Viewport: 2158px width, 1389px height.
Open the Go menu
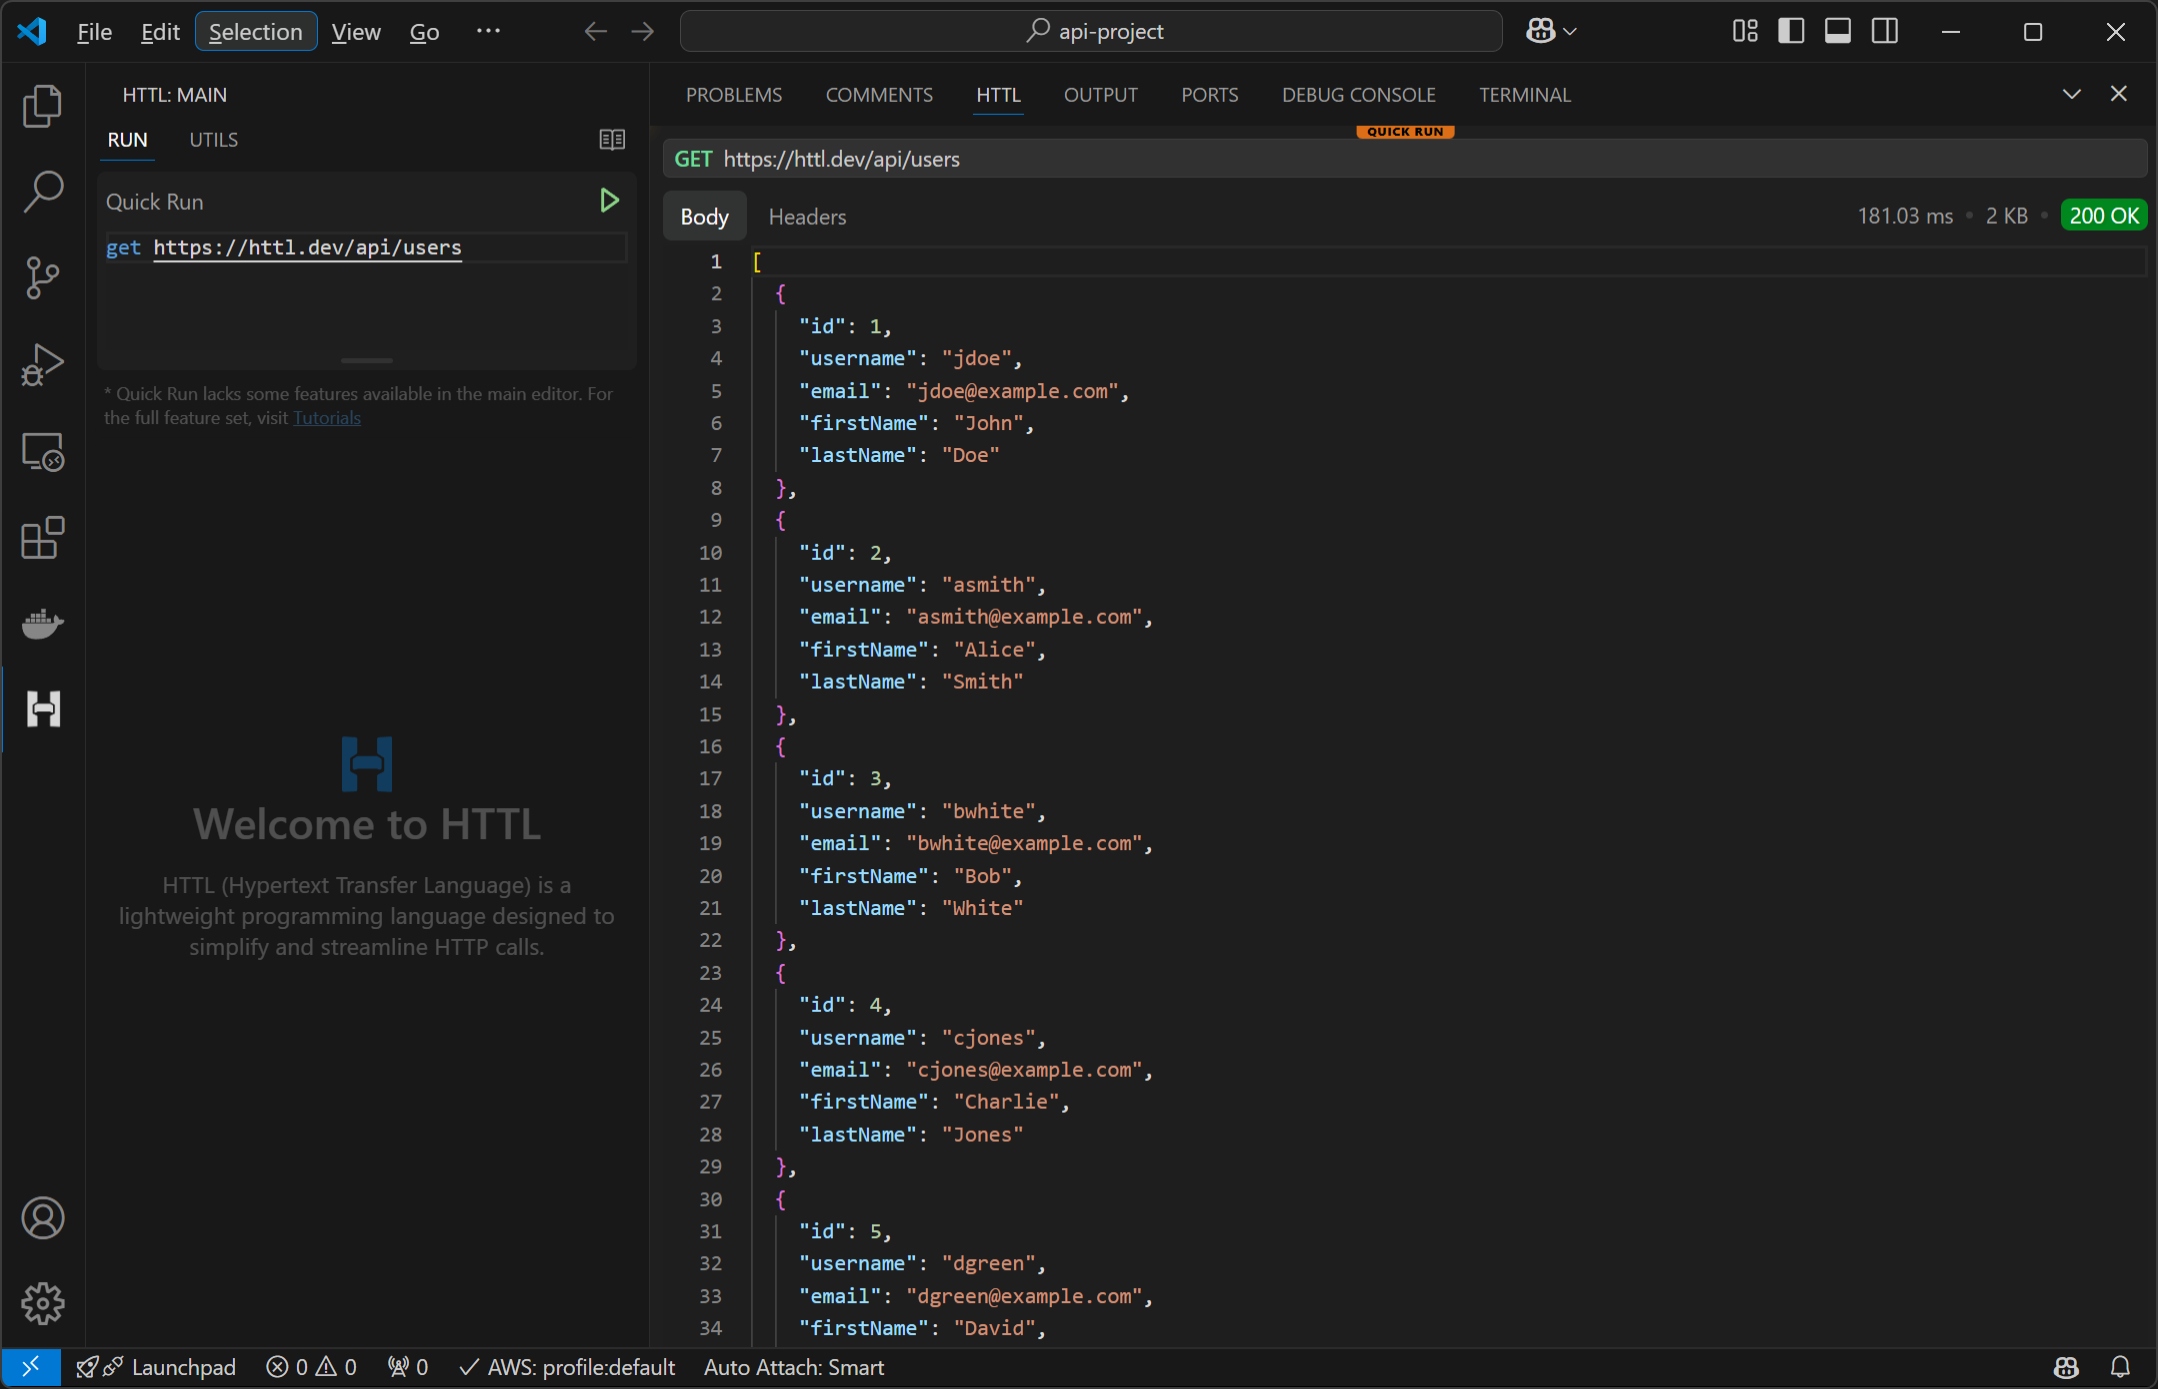click(424, 31)
